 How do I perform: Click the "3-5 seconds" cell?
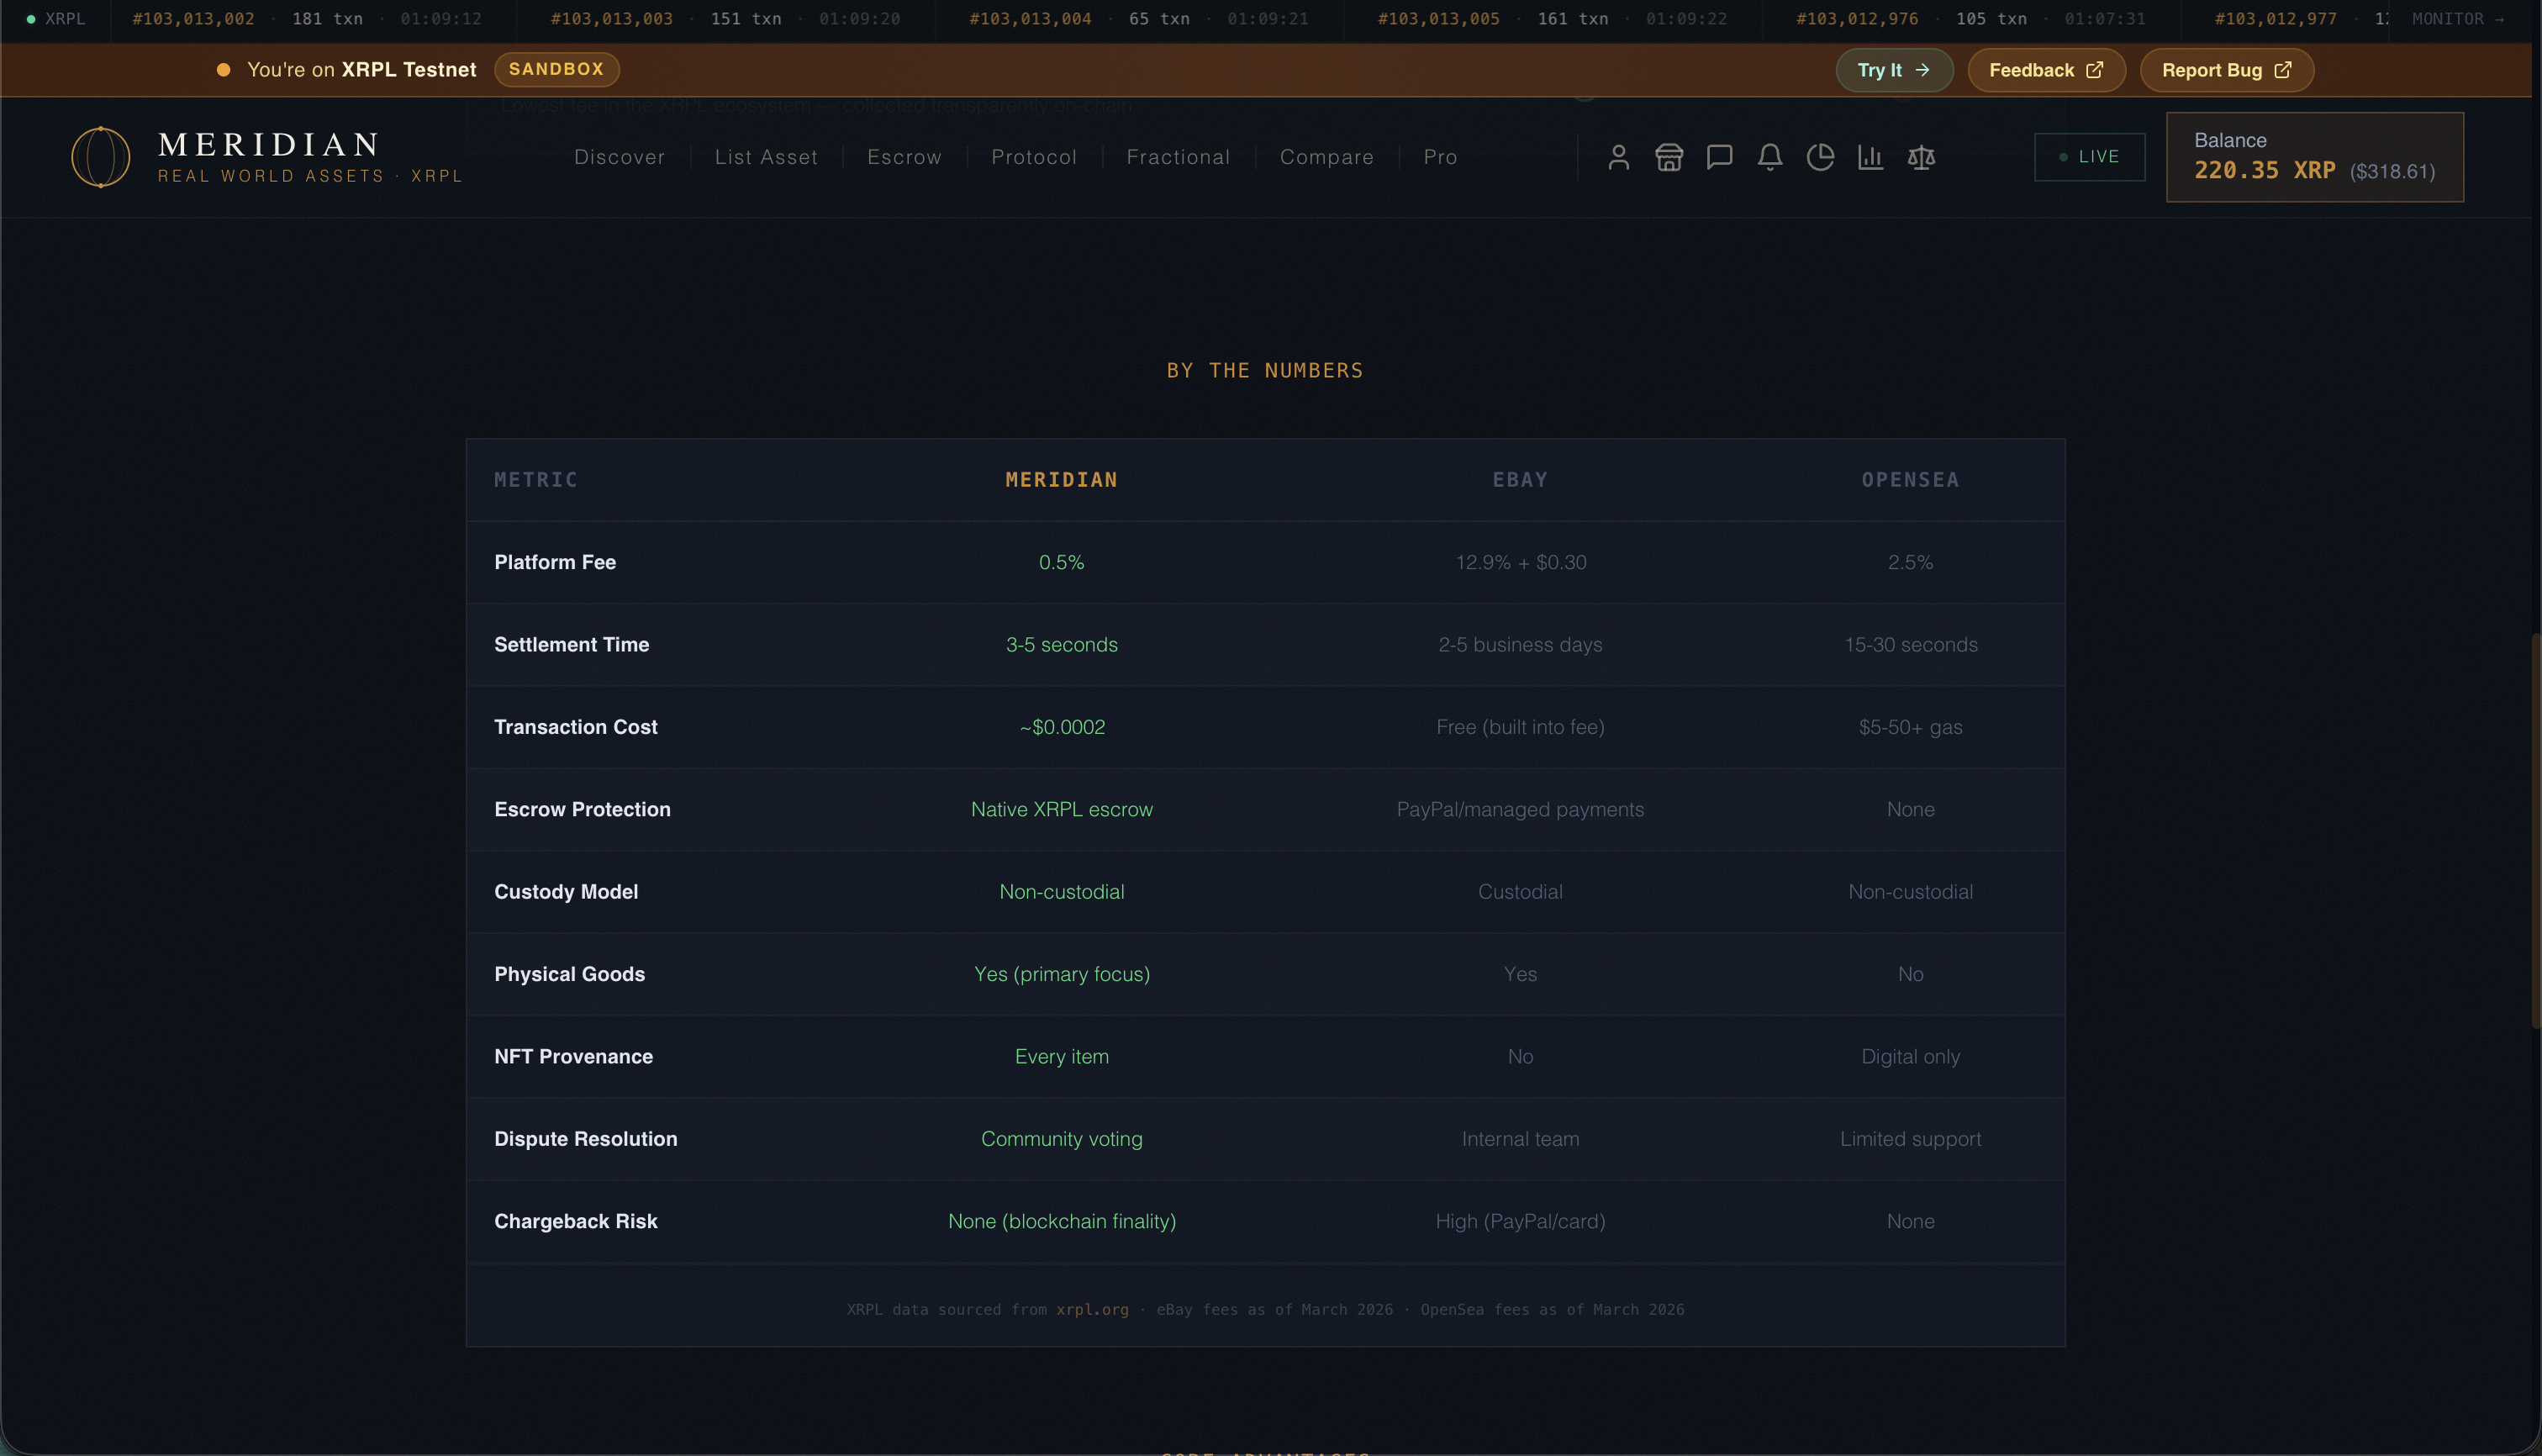coord(1061,645)
